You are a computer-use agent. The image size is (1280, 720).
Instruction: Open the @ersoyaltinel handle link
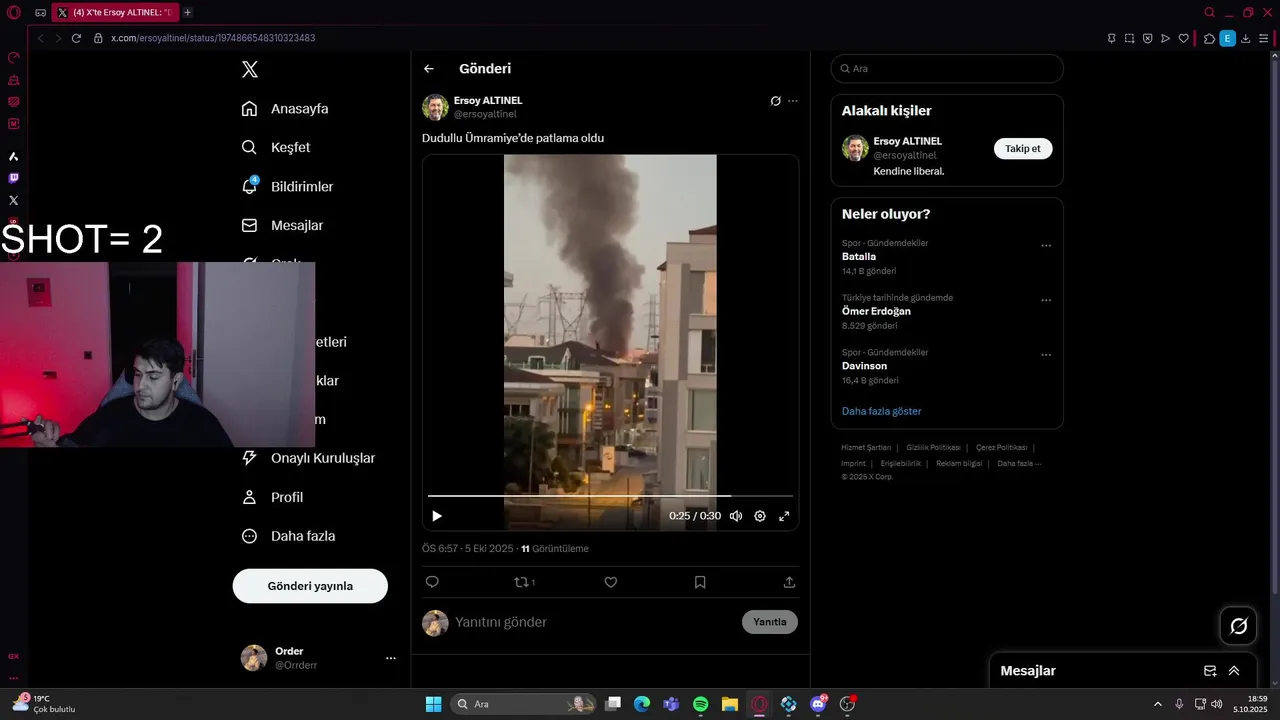[x=485, y=114]
